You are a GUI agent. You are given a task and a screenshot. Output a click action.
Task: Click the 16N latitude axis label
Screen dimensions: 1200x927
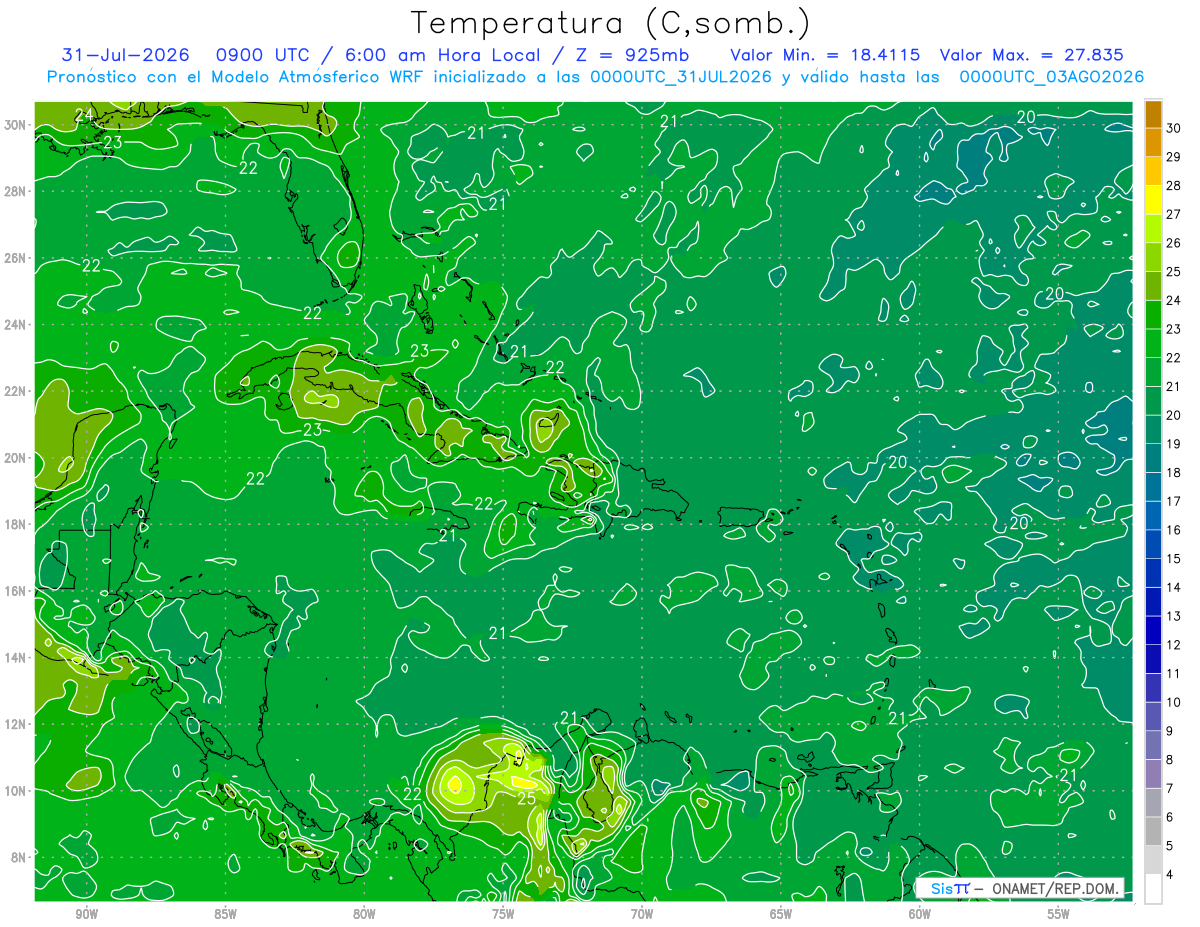click(17, 591)
